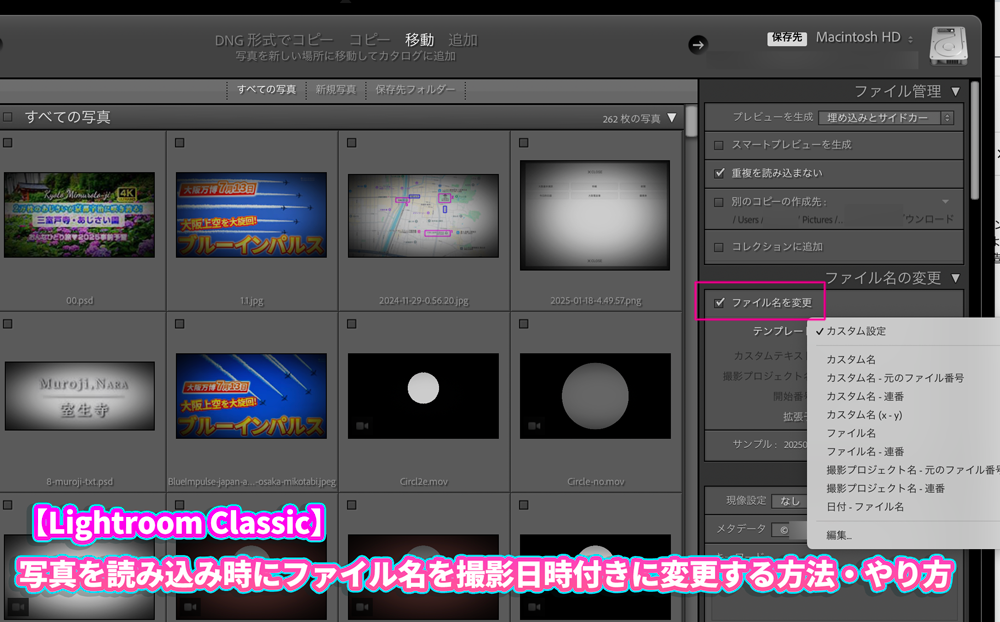Image resolution: width=1000 pixels, height=622 pixels.
Task: Open the arrow menu for 別のコピーの作成先
Action: (945, 201)
